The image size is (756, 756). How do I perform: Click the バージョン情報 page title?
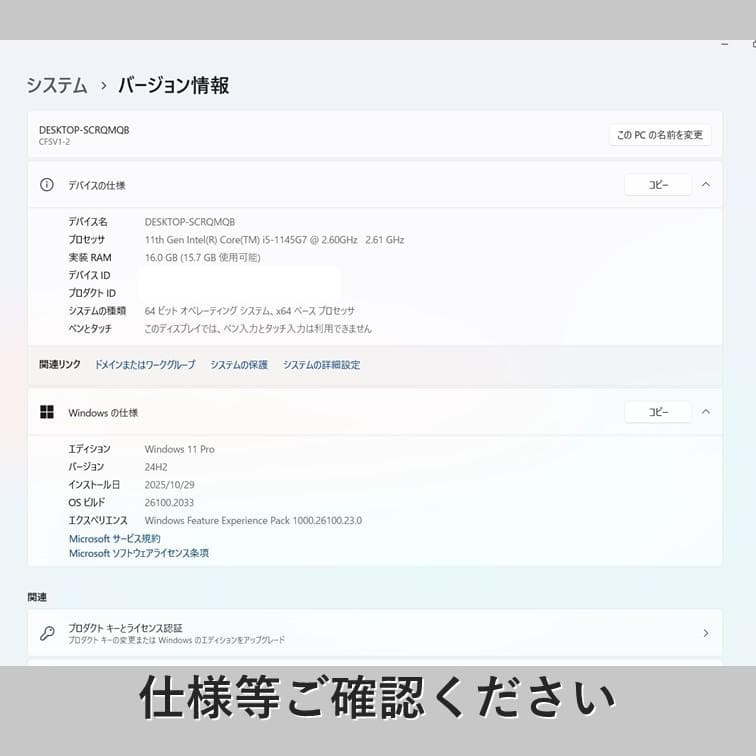174,85
